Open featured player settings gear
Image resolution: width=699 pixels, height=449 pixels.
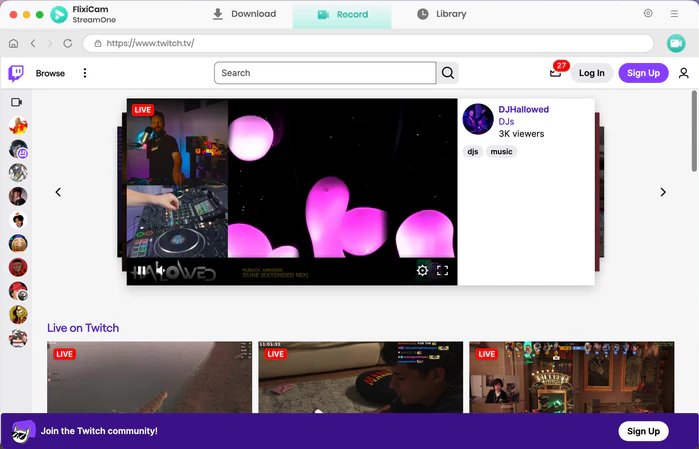point(422,270)
